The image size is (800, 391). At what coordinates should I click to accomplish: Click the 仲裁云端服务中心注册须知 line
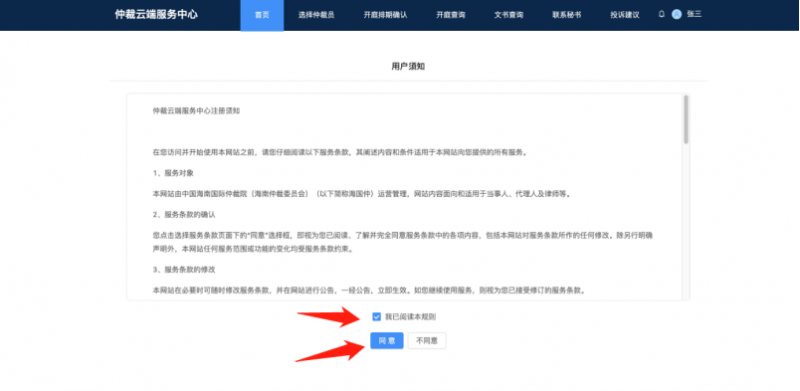(x=196, y=111)
